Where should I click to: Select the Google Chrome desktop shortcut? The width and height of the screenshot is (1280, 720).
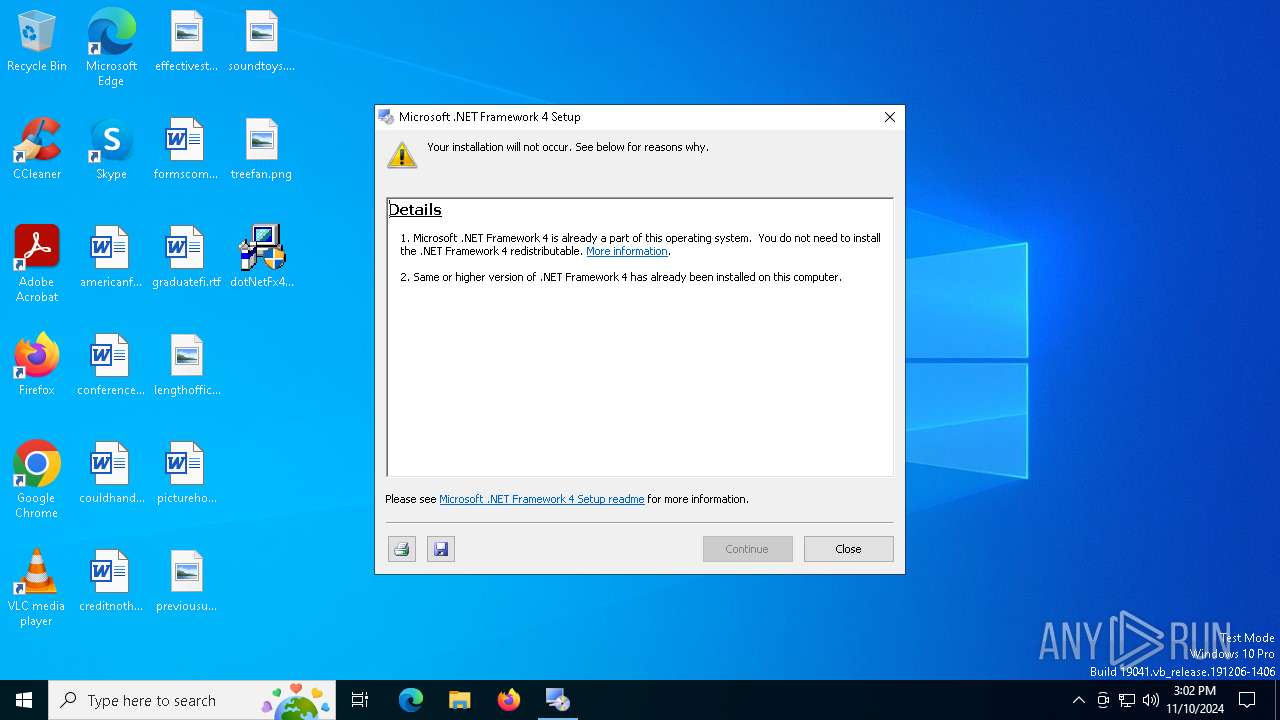[37, 479]
